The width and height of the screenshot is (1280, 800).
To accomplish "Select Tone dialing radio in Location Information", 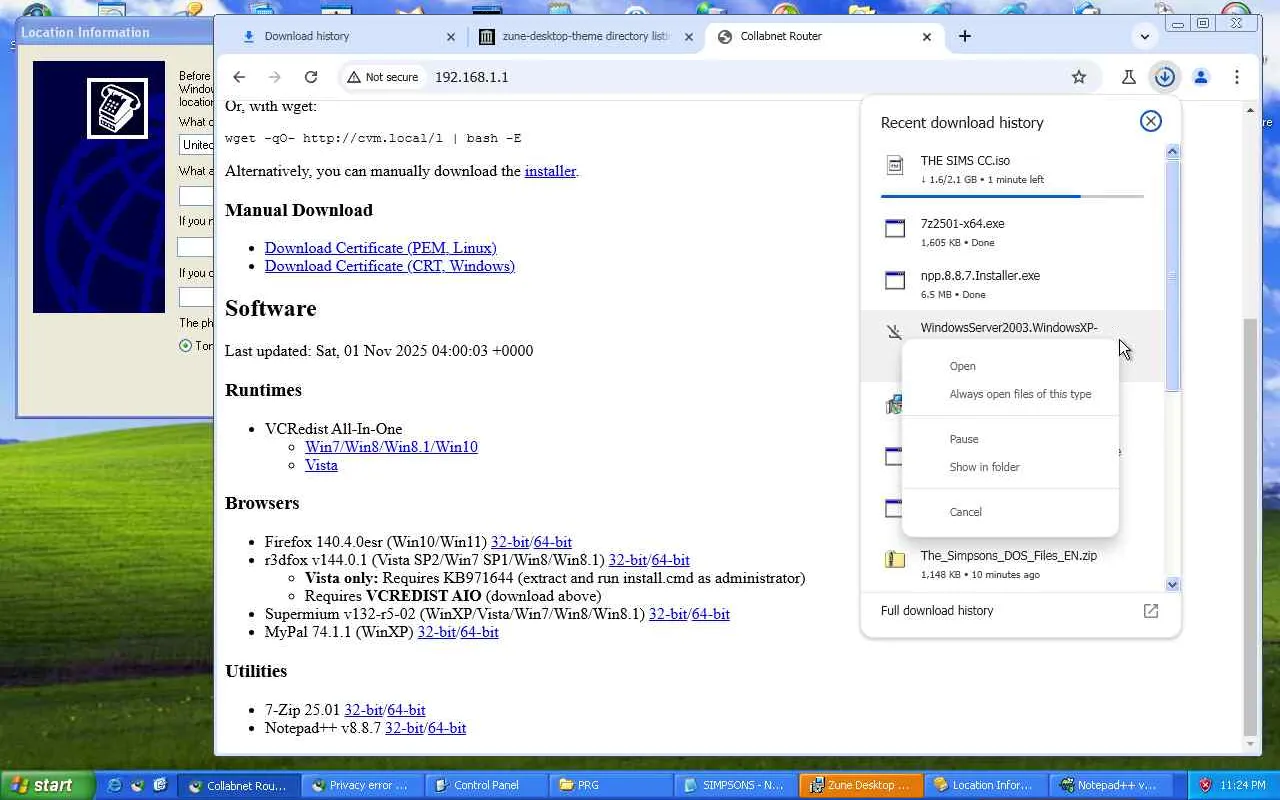I will pyautogui.click(x=185, y=346).
